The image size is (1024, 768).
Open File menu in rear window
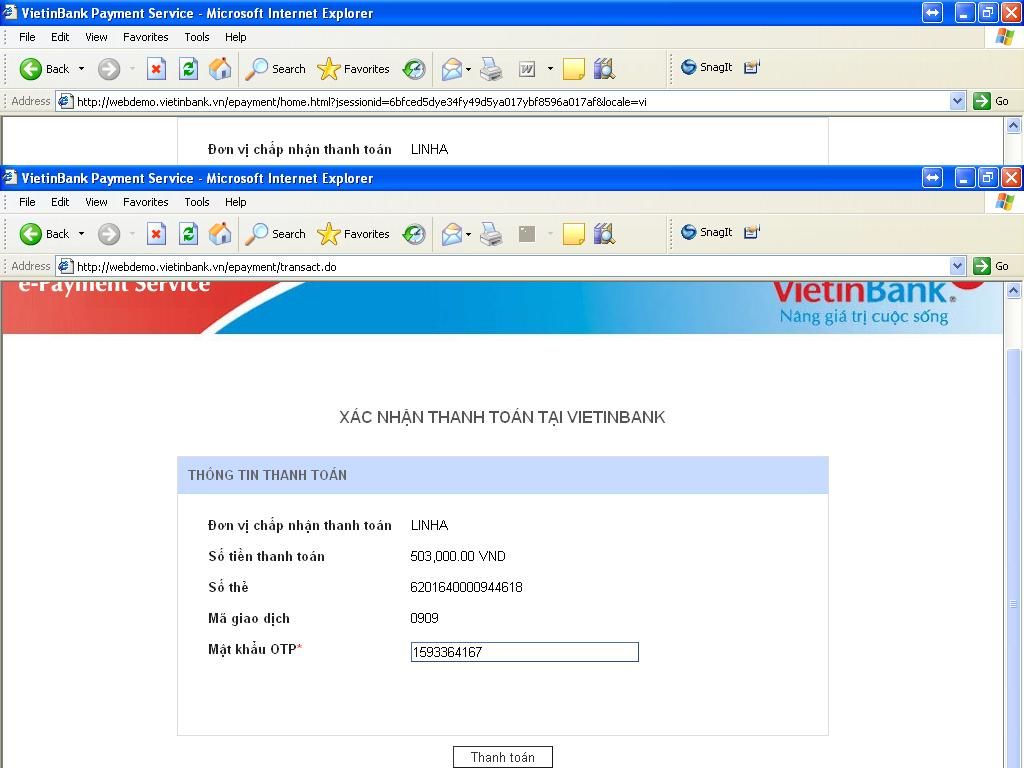click(27, 37)
